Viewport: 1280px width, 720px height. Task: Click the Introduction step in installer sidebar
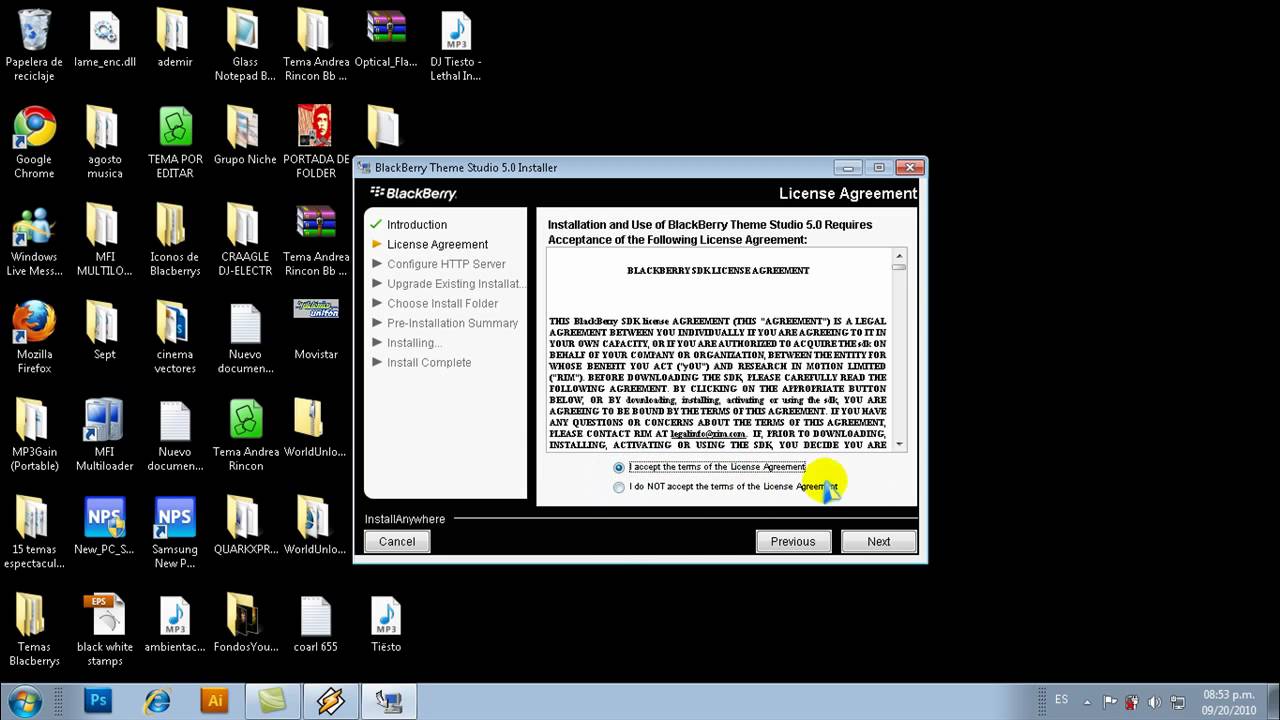click(x=417, y=225)
